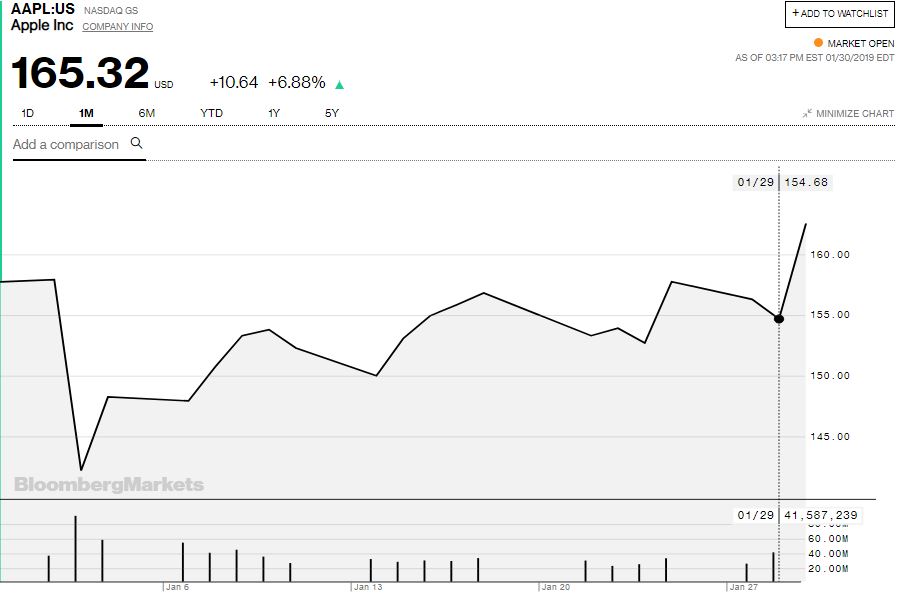Click the 01/29 date label in the volume panel

point(755,515)
